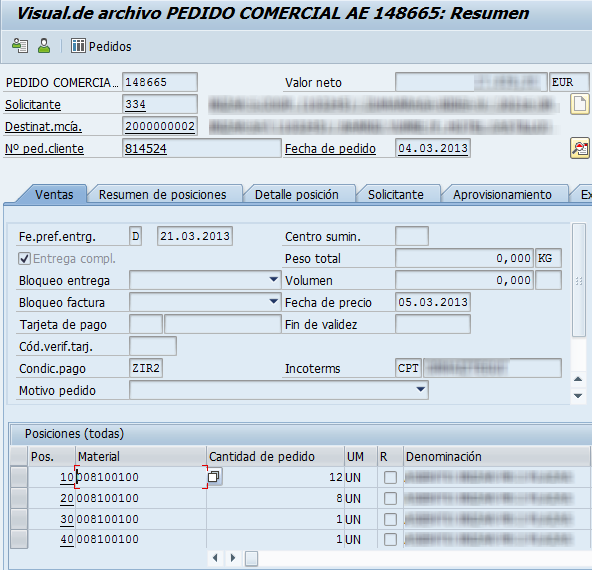
Task: Check the R checkbox for position 30
Action: tap(390, 519)
